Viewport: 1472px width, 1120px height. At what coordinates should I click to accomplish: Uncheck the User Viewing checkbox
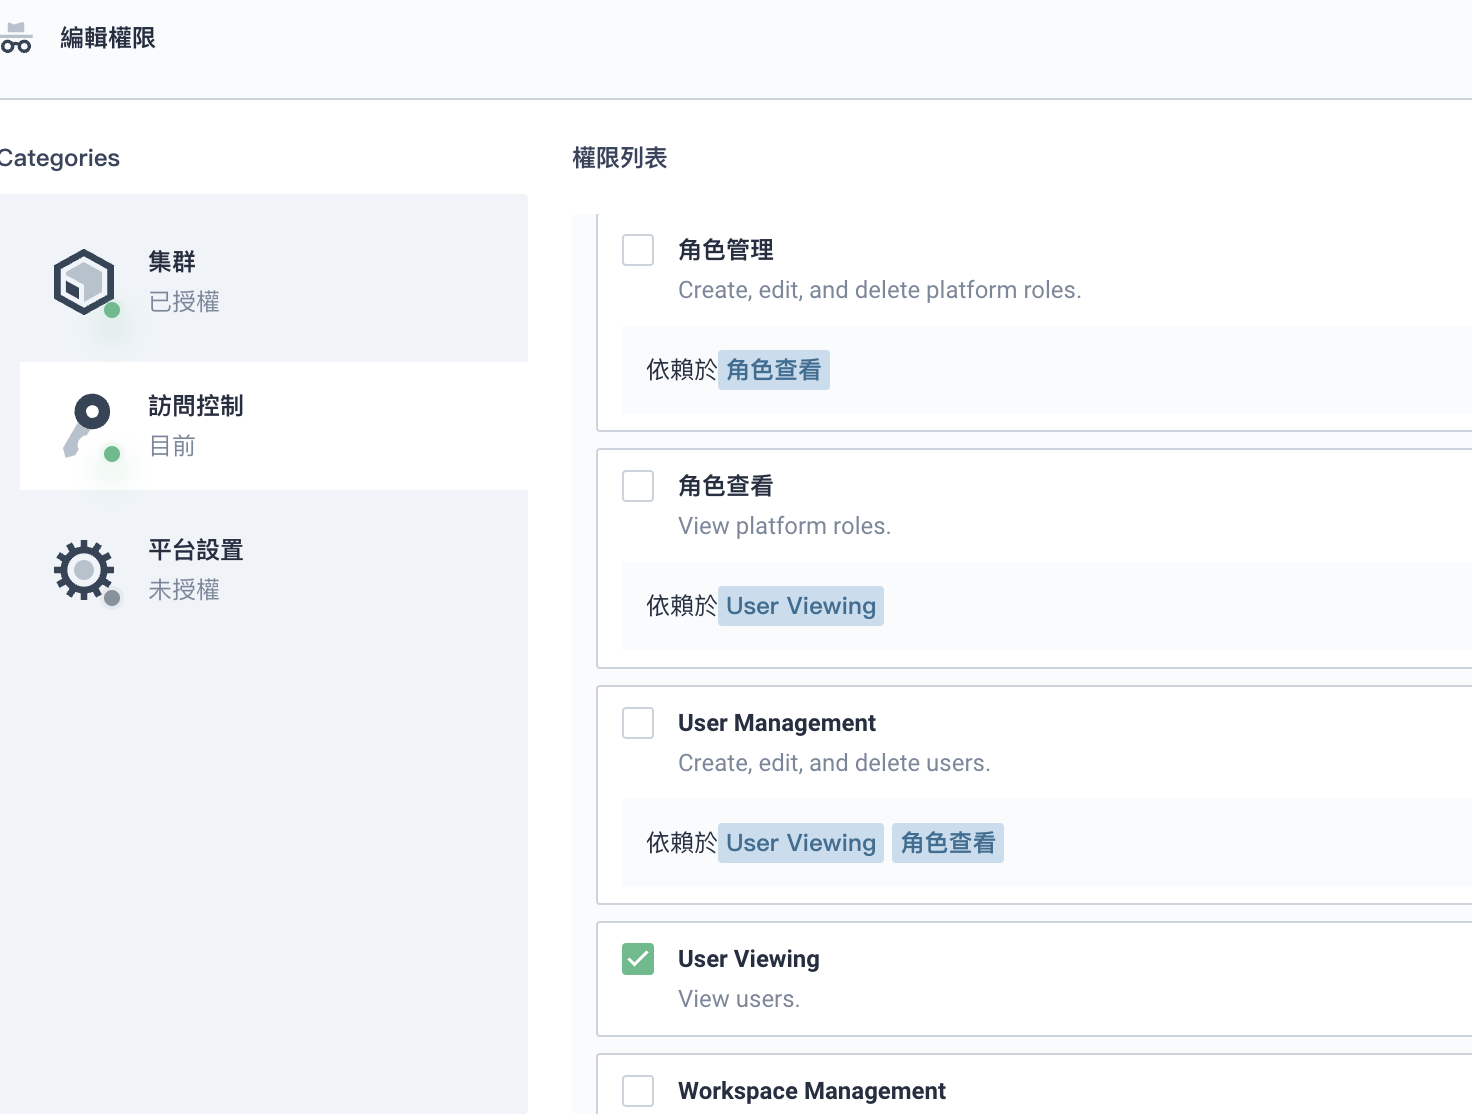[638, 959]
